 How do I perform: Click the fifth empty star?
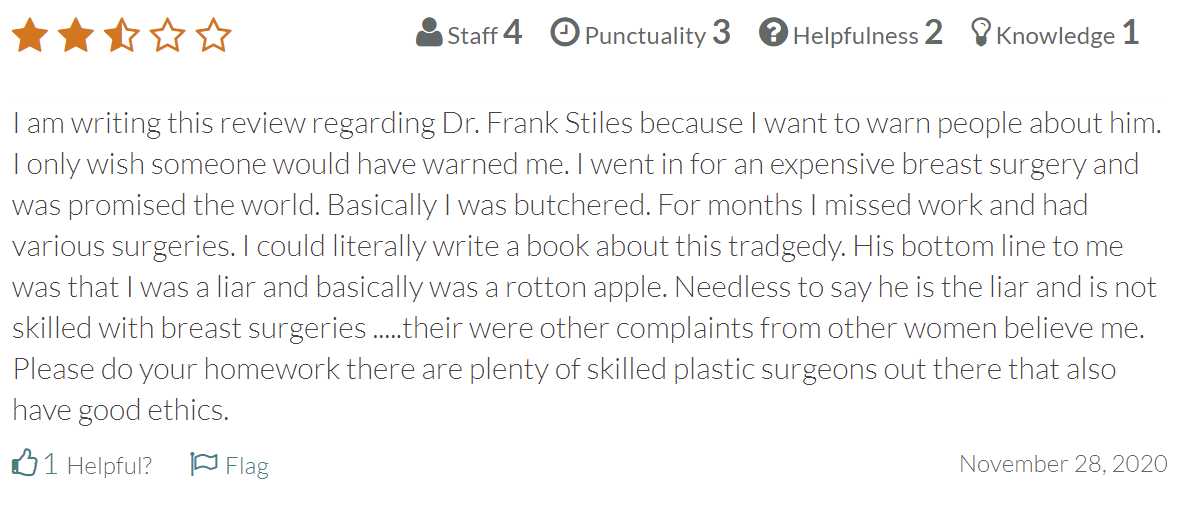tap(213, 36)
